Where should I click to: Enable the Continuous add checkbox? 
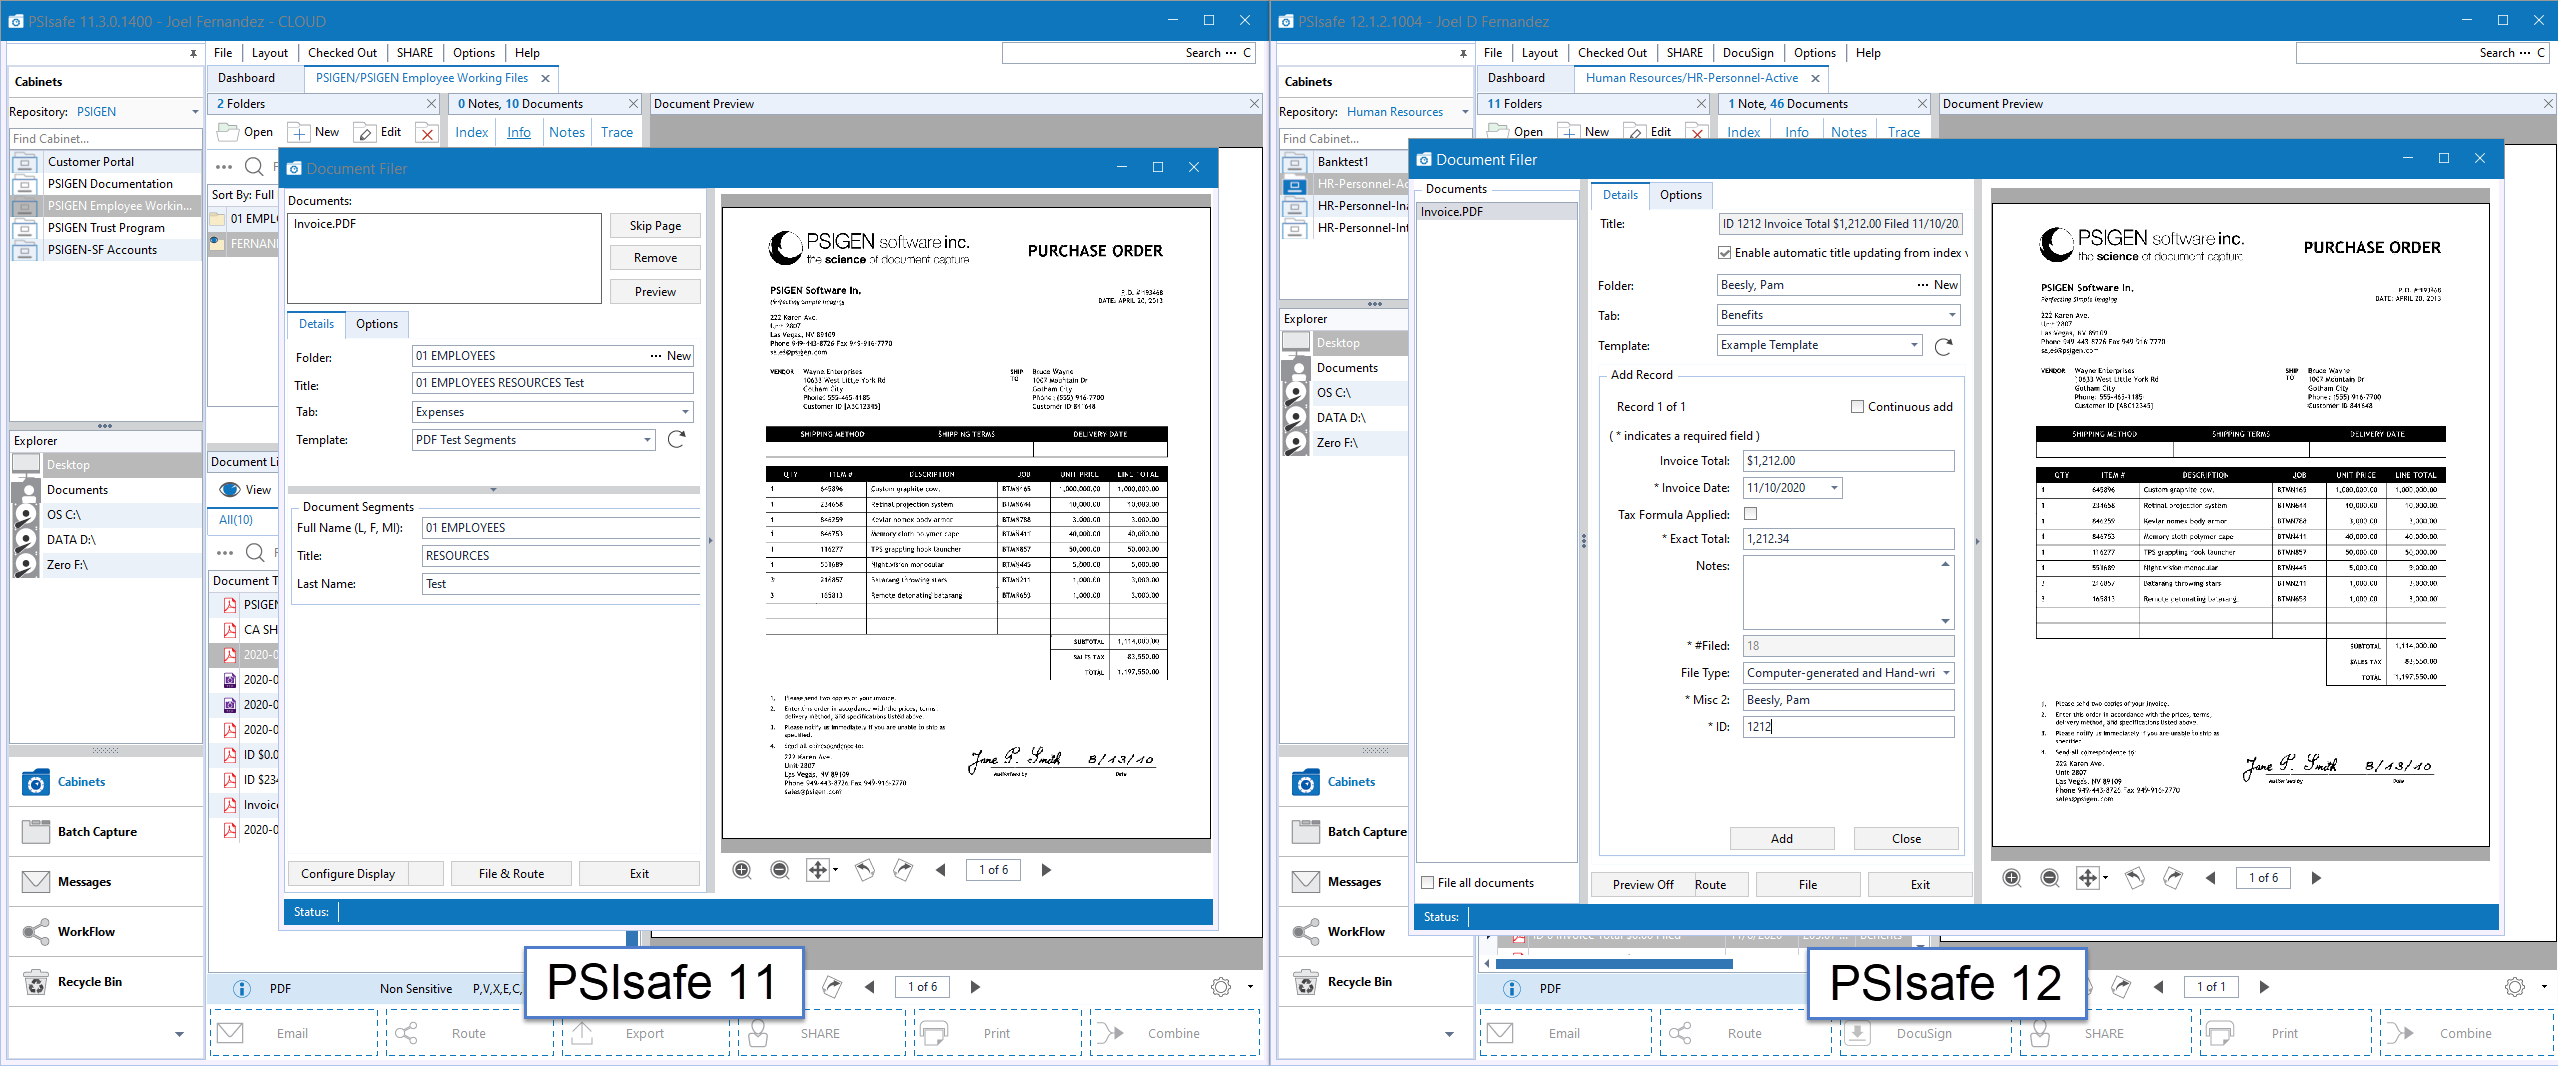1857,407
